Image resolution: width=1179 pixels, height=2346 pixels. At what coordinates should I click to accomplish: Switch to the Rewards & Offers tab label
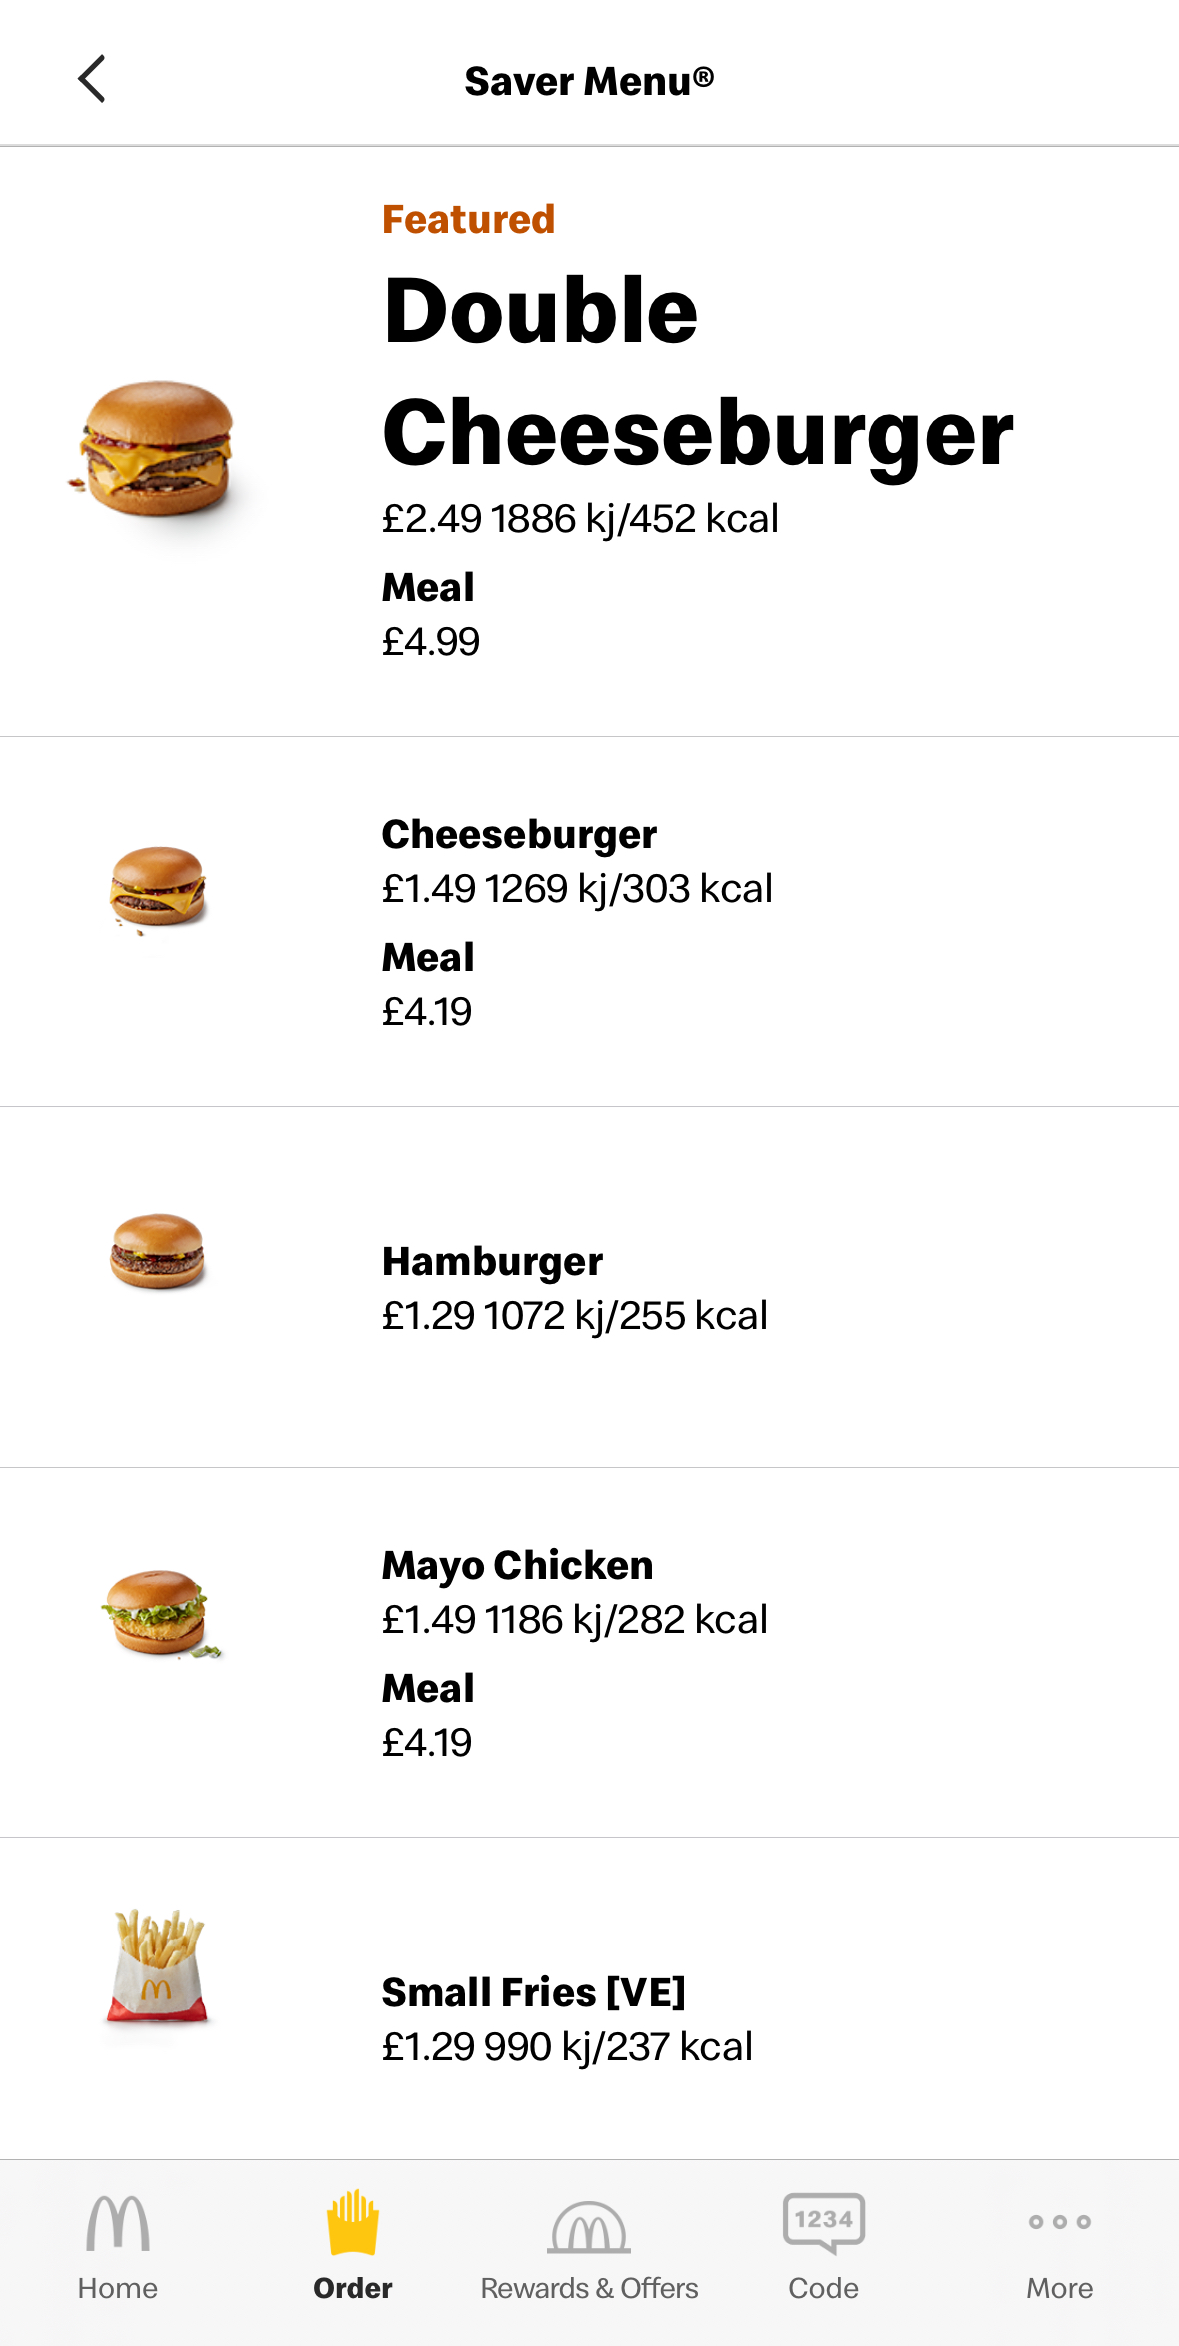589,2288
